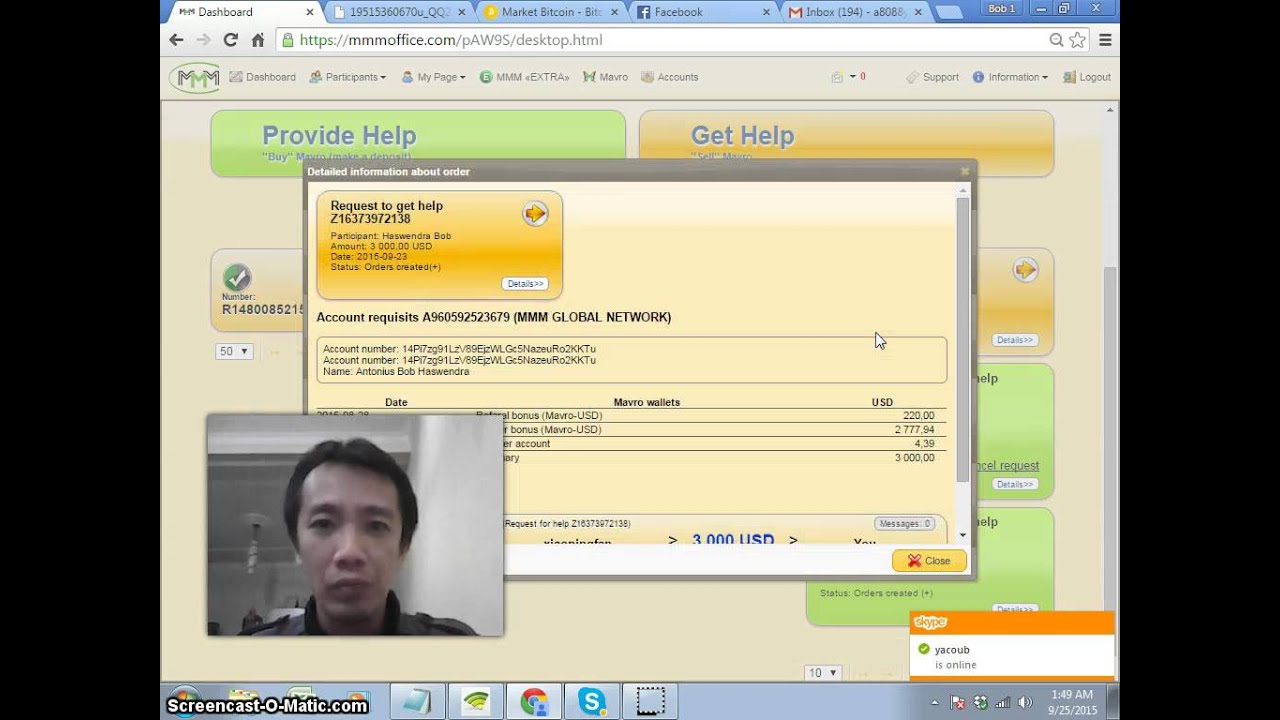Image resolution: width=1280 pixels, height=720 pixels.
Task: Click Details>> below the cancel request link
Action: 1014,484
